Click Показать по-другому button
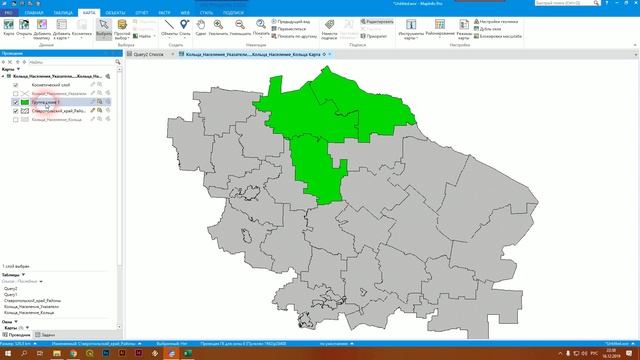Image resolution: width=640 pixels, height=360 pixels. pyautogui.click(x=294, y=36)
